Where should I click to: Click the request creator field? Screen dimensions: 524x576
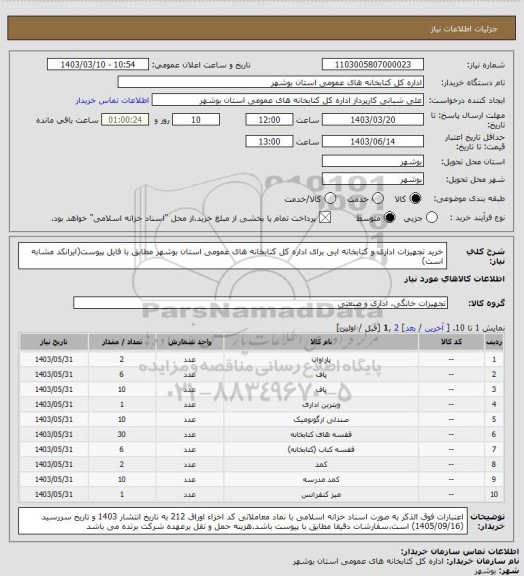[x=288, y=100]
